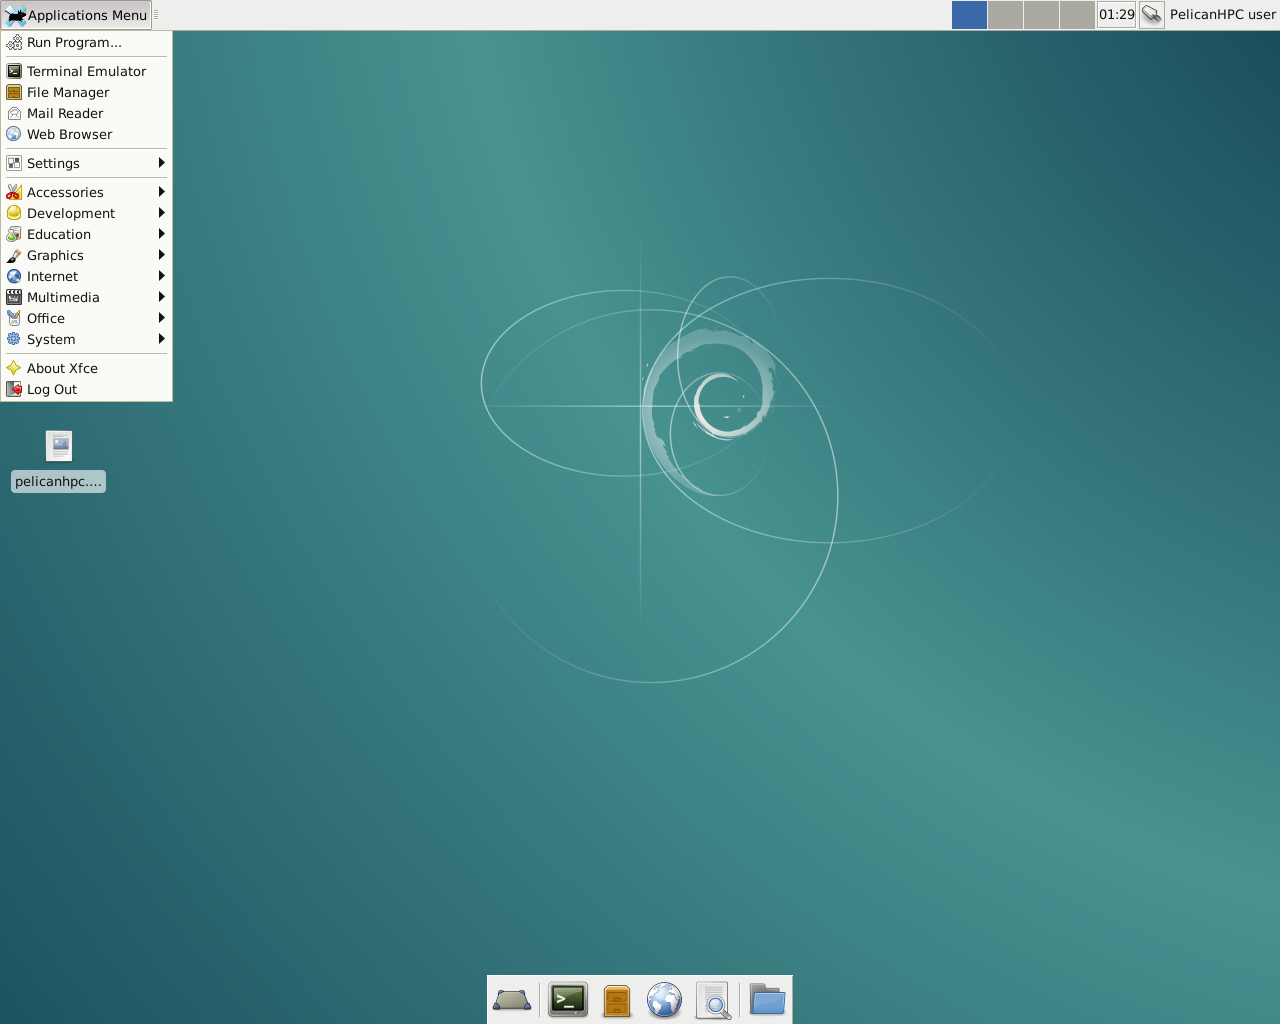Viewport: 1280px width, 1024px height.
Task: Select About Xfce in the menu
Action: [x=86, y=368]
